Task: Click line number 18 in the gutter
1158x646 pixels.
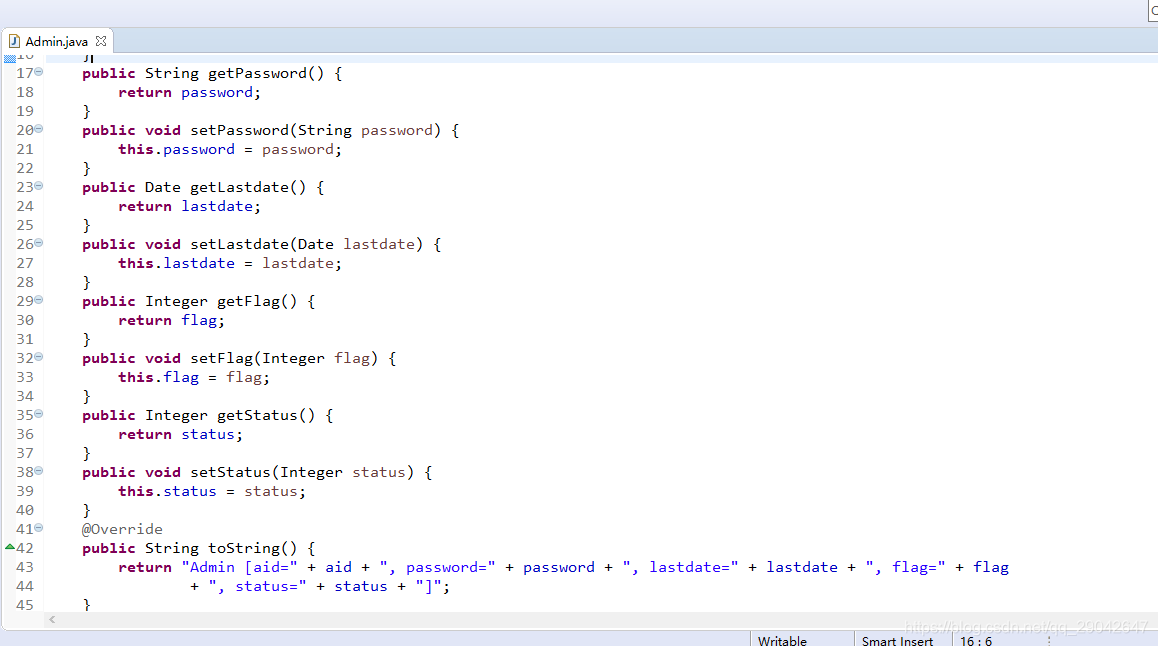Action: click(25, 92)
